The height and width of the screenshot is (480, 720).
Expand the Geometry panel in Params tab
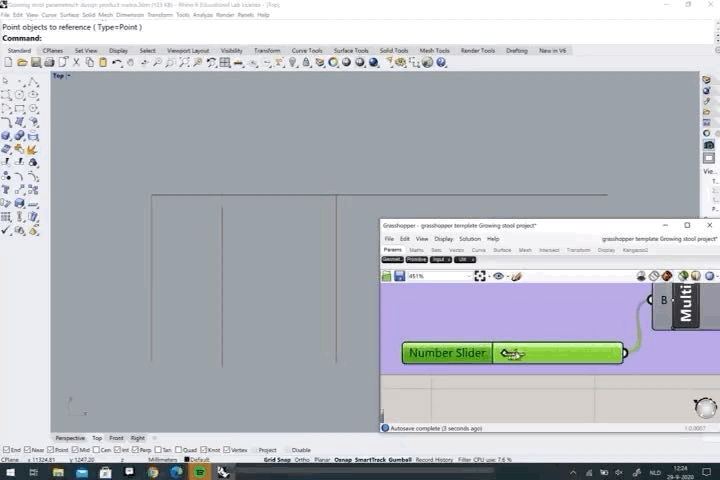tap(391, 260)
